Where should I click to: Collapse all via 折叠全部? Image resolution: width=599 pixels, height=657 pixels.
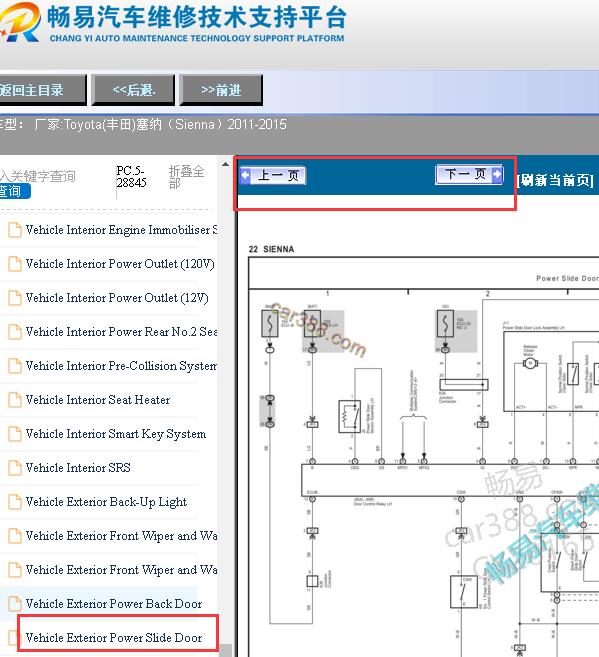[186, 178]
